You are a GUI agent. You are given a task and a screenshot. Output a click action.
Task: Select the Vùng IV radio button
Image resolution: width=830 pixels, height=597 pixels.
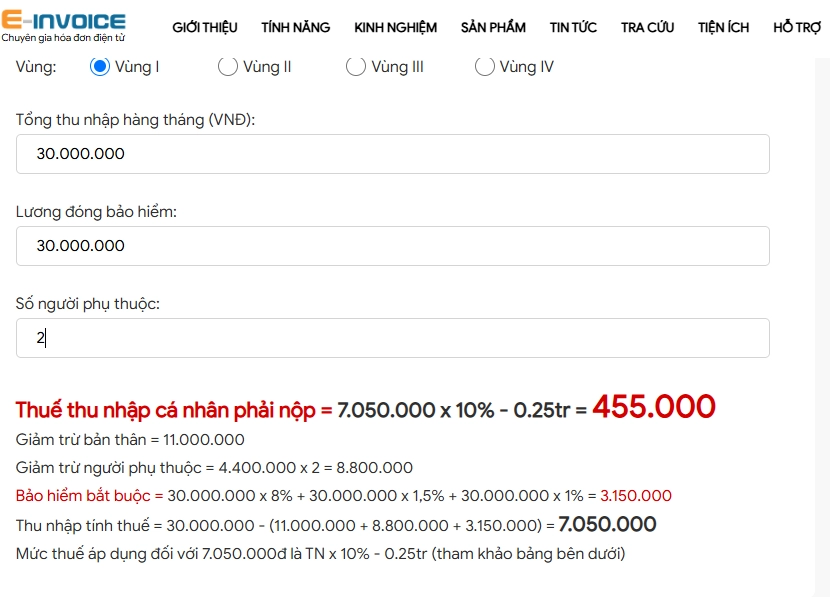[x=484, y=67]
